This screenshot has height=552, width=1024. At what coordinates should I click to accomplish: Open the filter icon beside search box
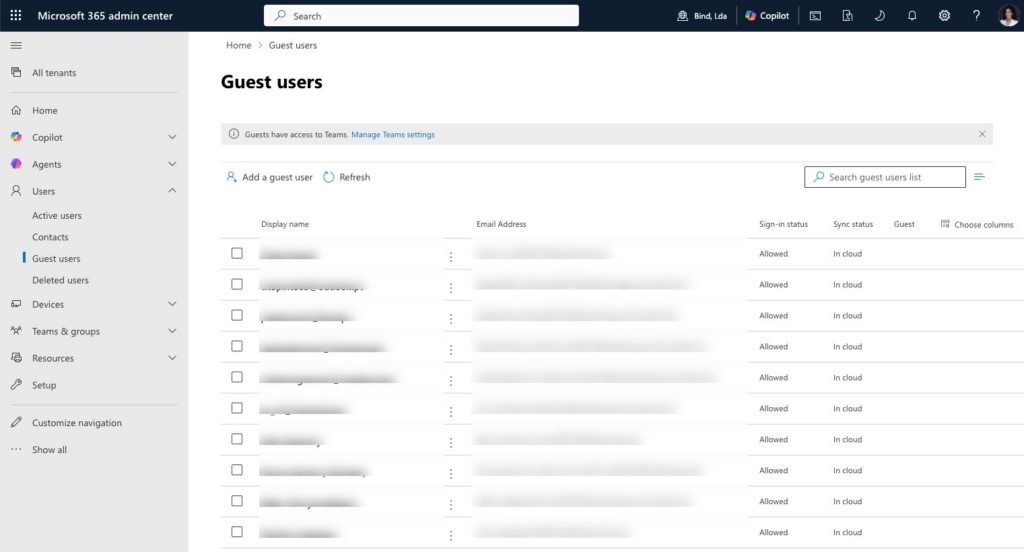[980, 177]
